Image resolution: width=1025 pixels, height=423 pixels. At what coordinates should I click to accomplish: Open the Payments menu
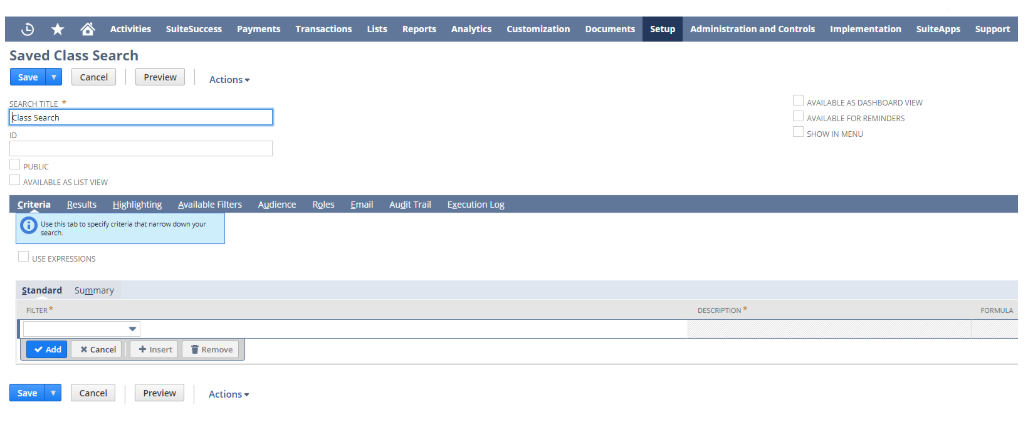pyautogui.click(x=258, y=29)
